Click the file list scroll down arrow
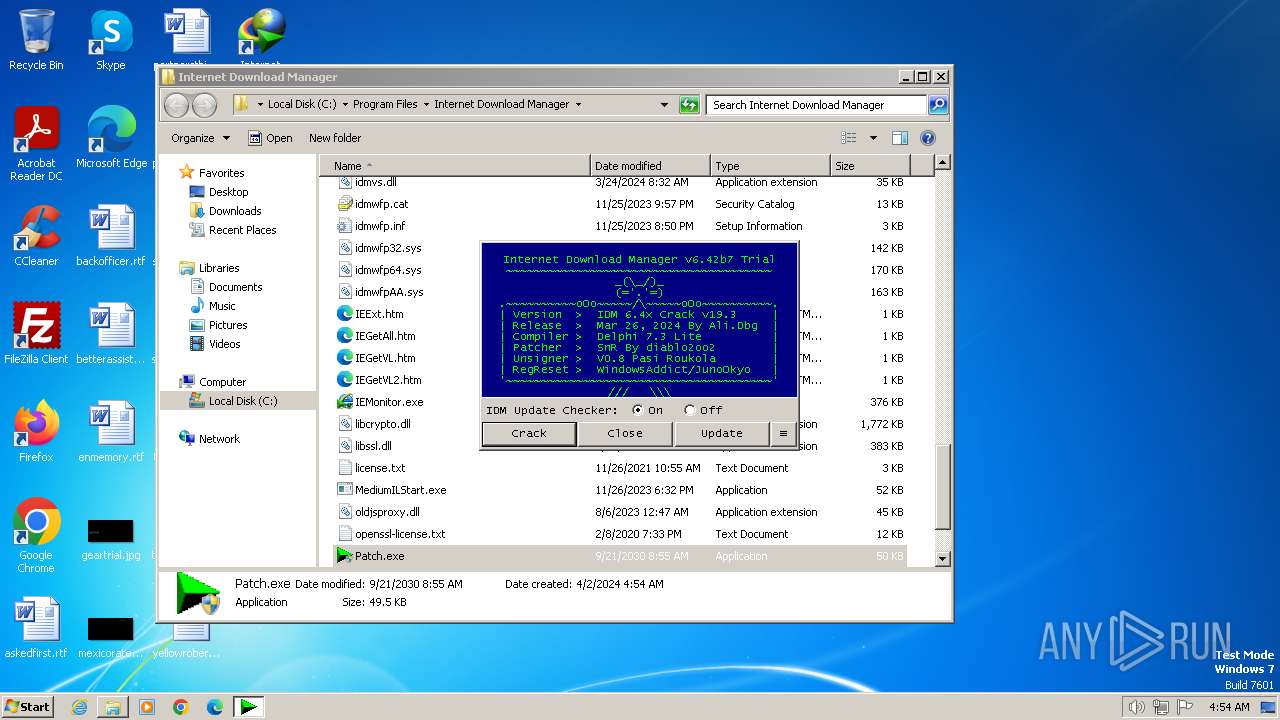 coord(942,558)
